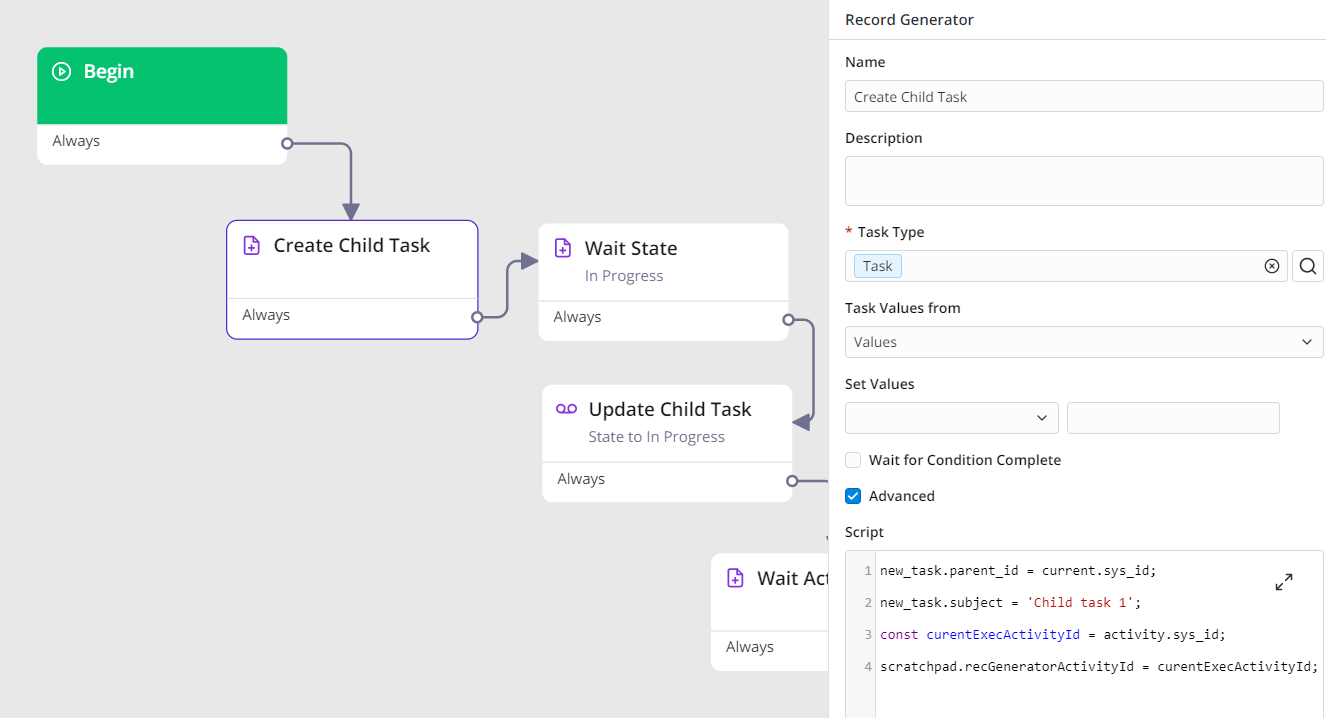Image resolution: width=1326 pixels, height=718 pixels.
Task: Click Create Child Task output connector
Action: click(477, 316)
